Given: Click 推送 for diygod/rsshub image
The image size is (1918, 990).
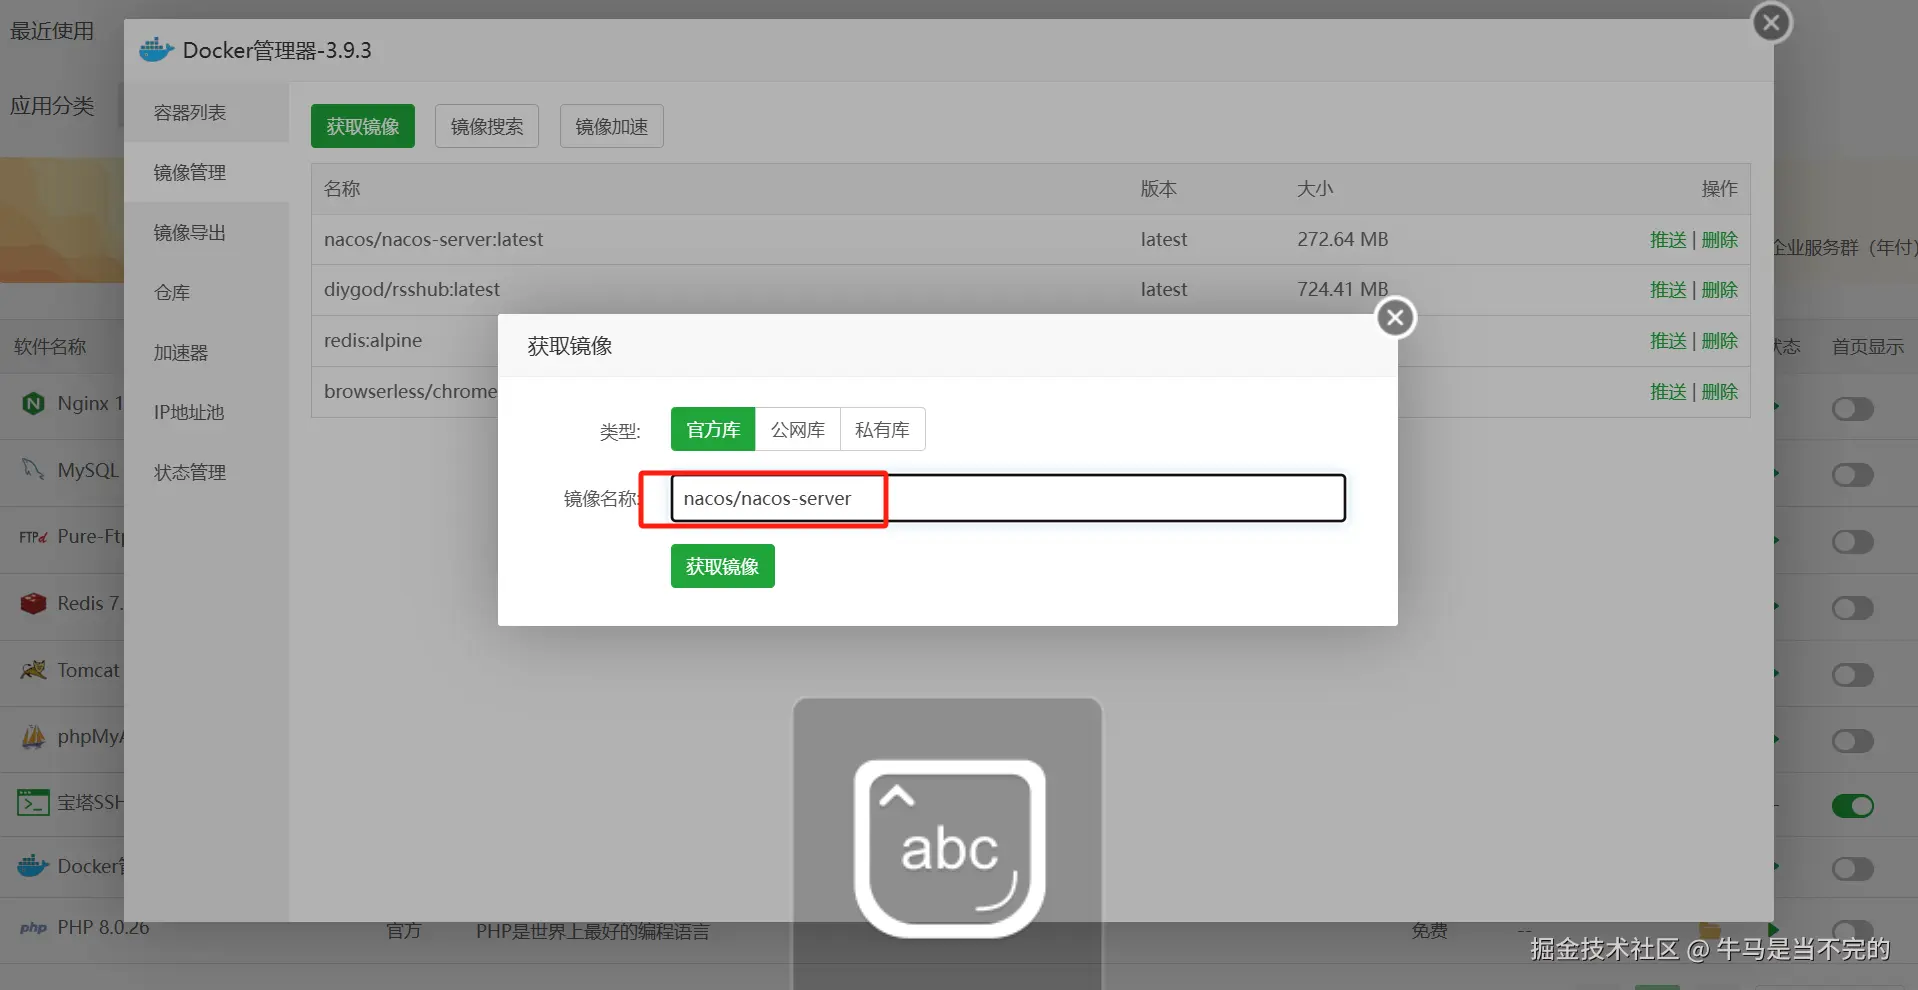Looking at the screenshot, I should coord(1668,290).
